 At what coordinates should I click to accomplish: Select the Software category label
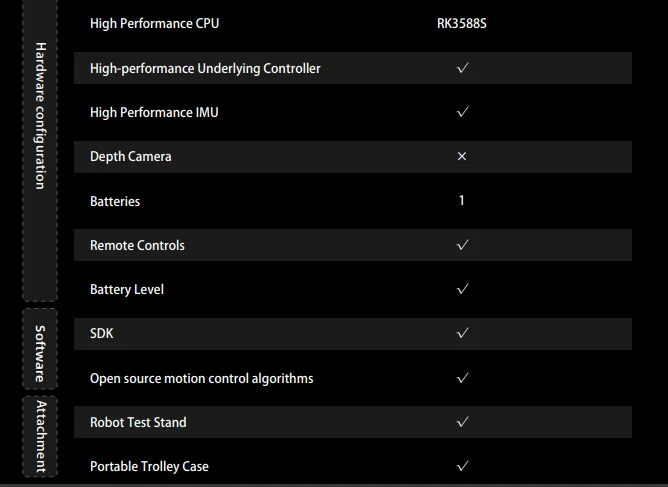[40, 354]
